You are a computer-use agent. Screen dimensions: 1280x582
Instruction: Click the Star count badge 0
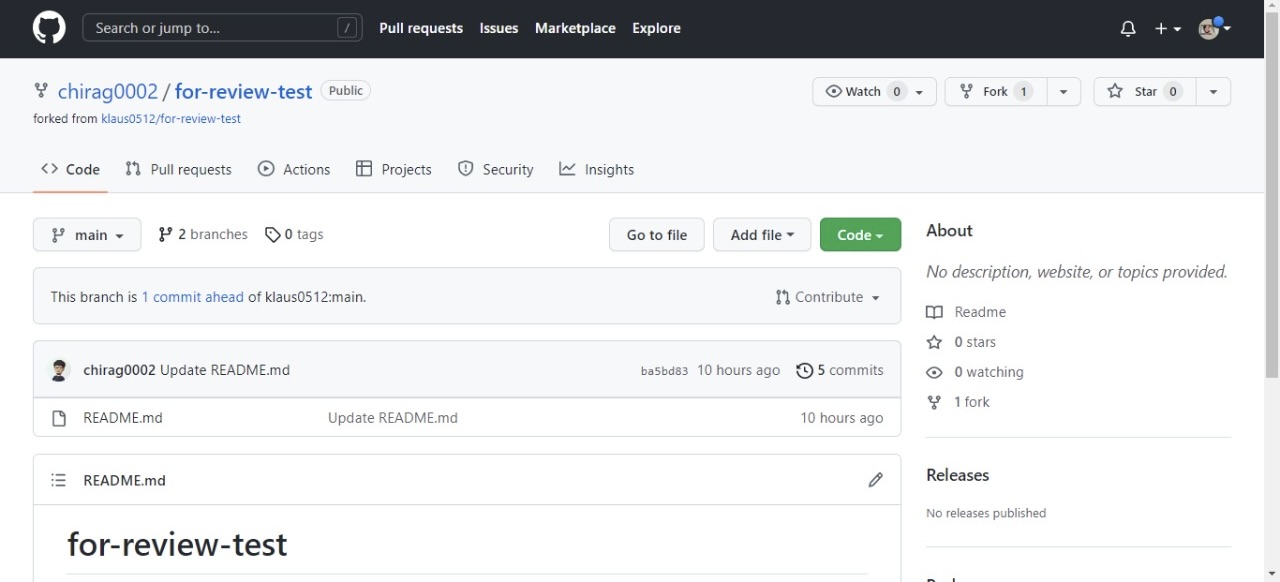click(x=1173, y=91)
